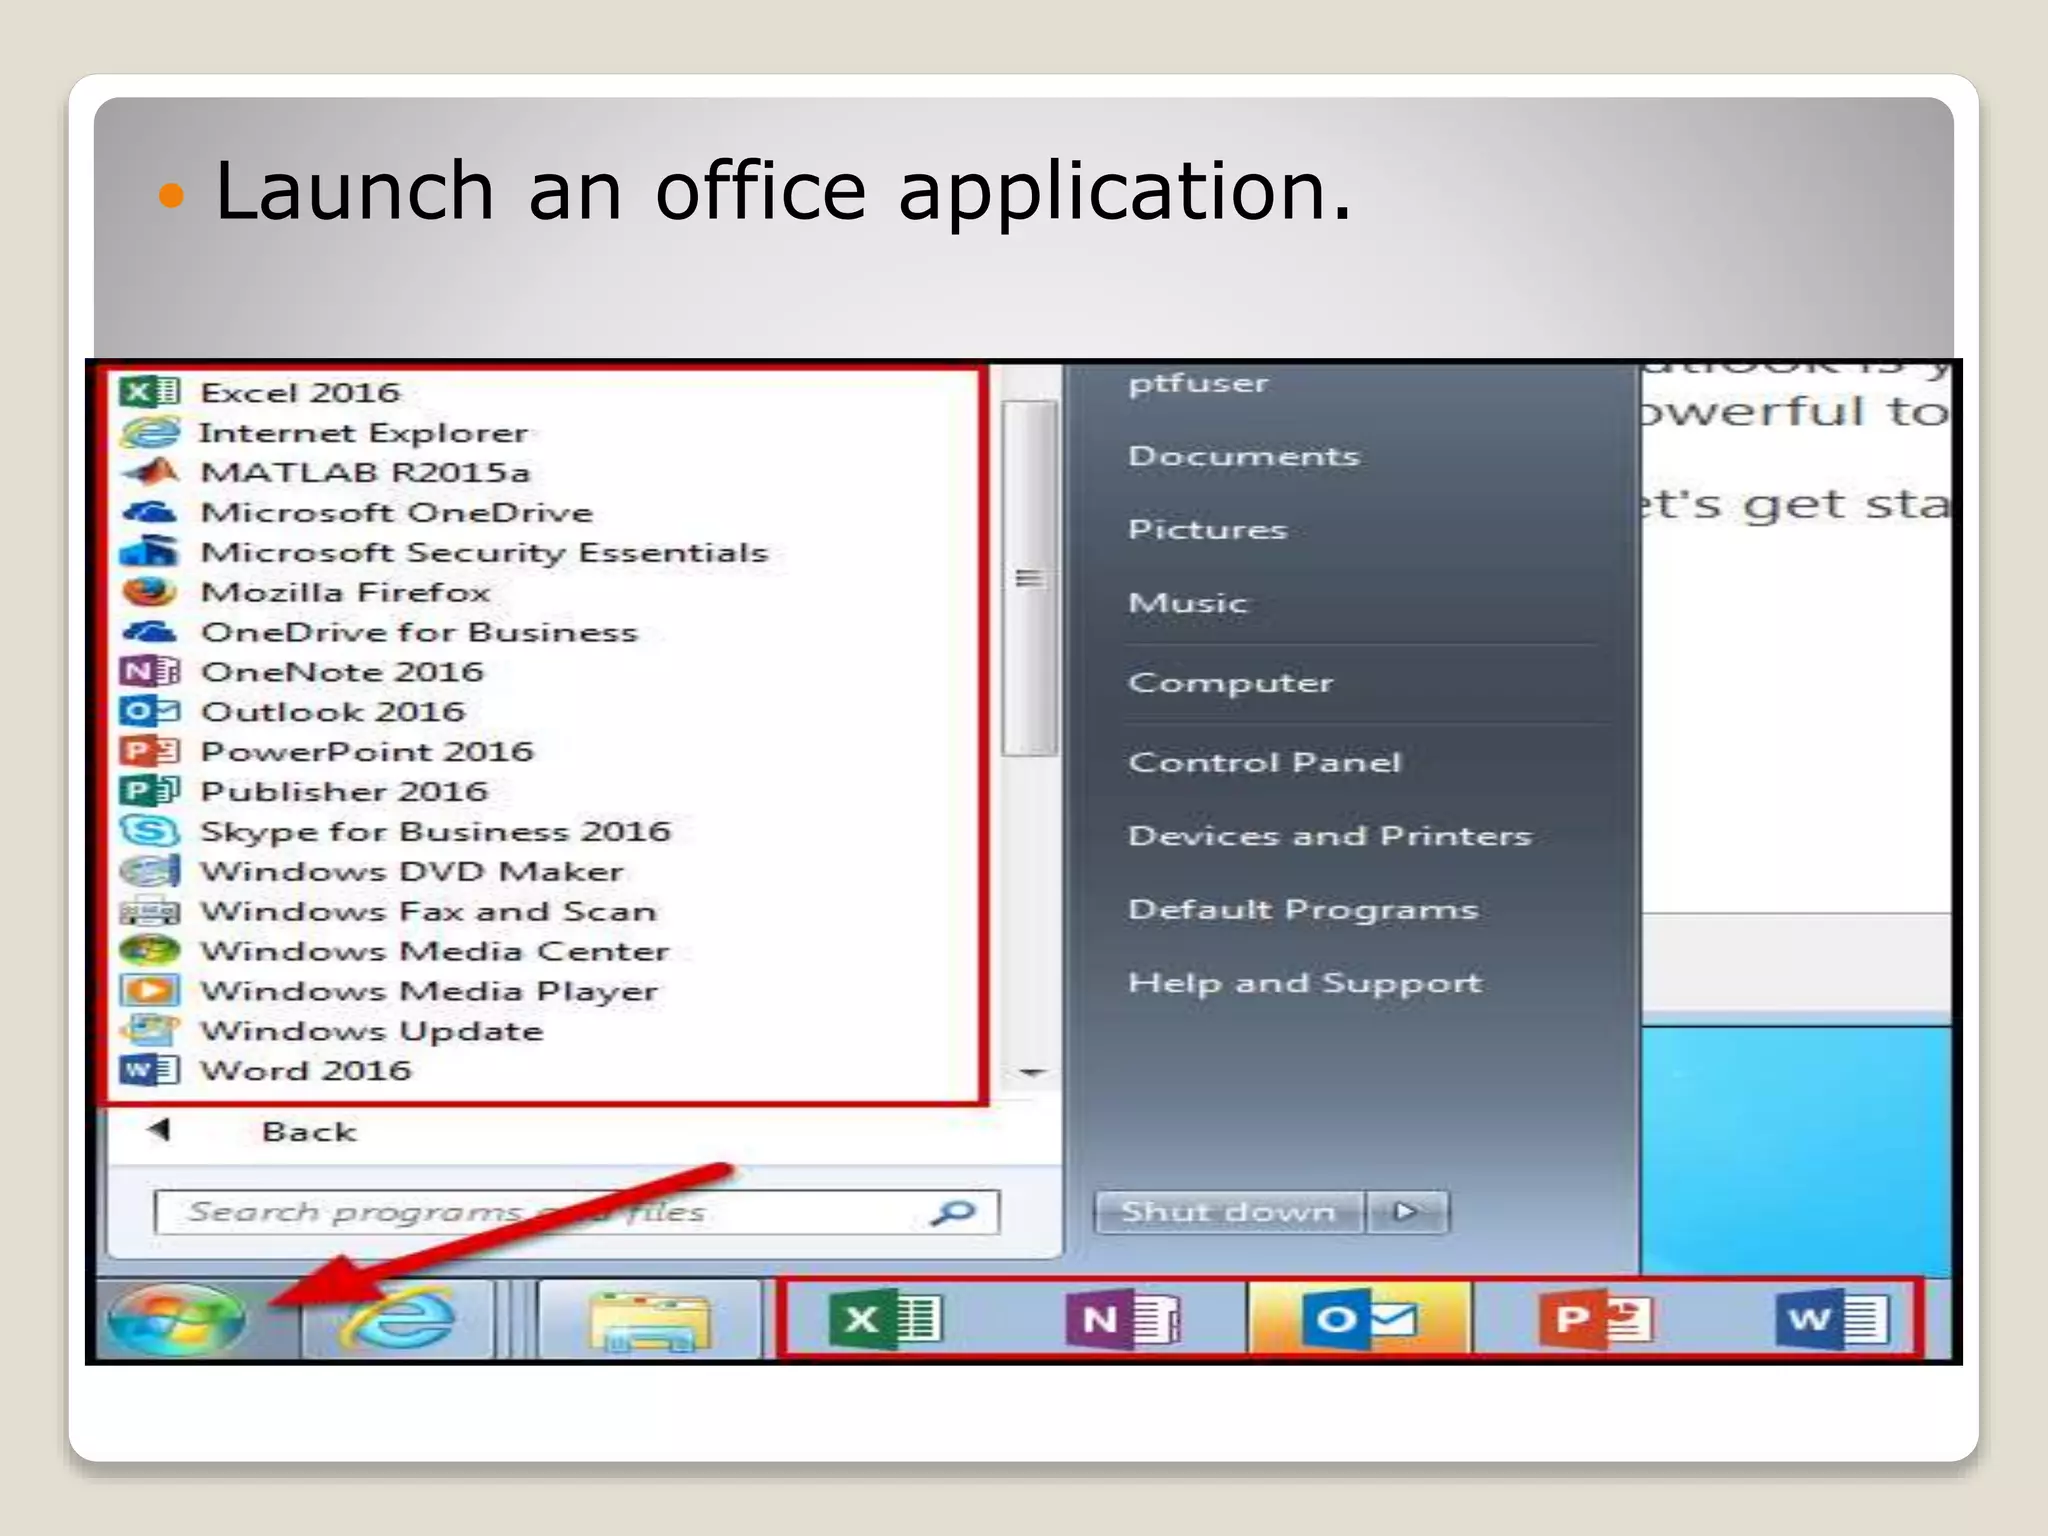Select the 'Mozilla Firefox' text label

(x=345, y=592)
